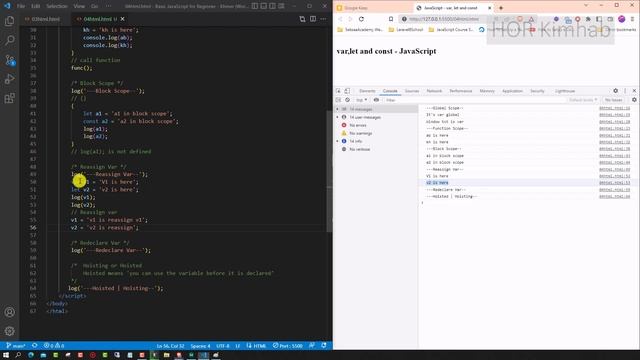The width and height of the screenshot is (640, 360).
Task: Click Windows Start button
Action: [x=6, y=355]
